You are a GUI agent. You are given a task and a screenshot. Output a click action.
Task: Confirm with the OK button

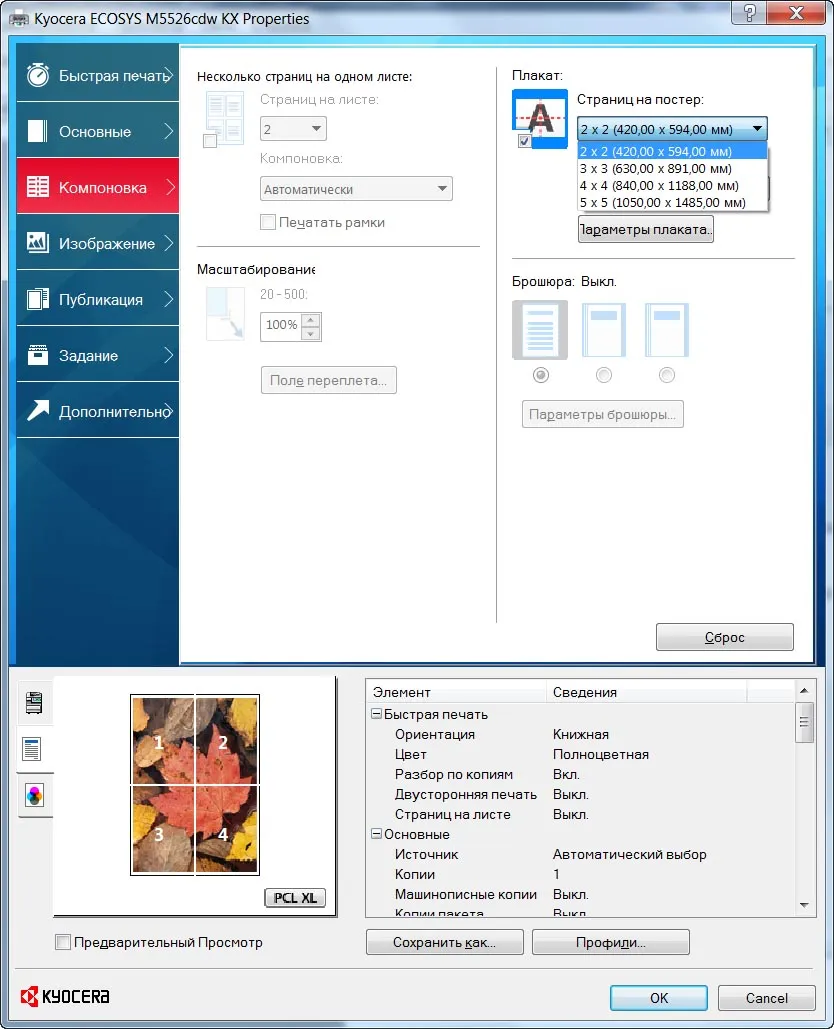click(x=659, y=998)
